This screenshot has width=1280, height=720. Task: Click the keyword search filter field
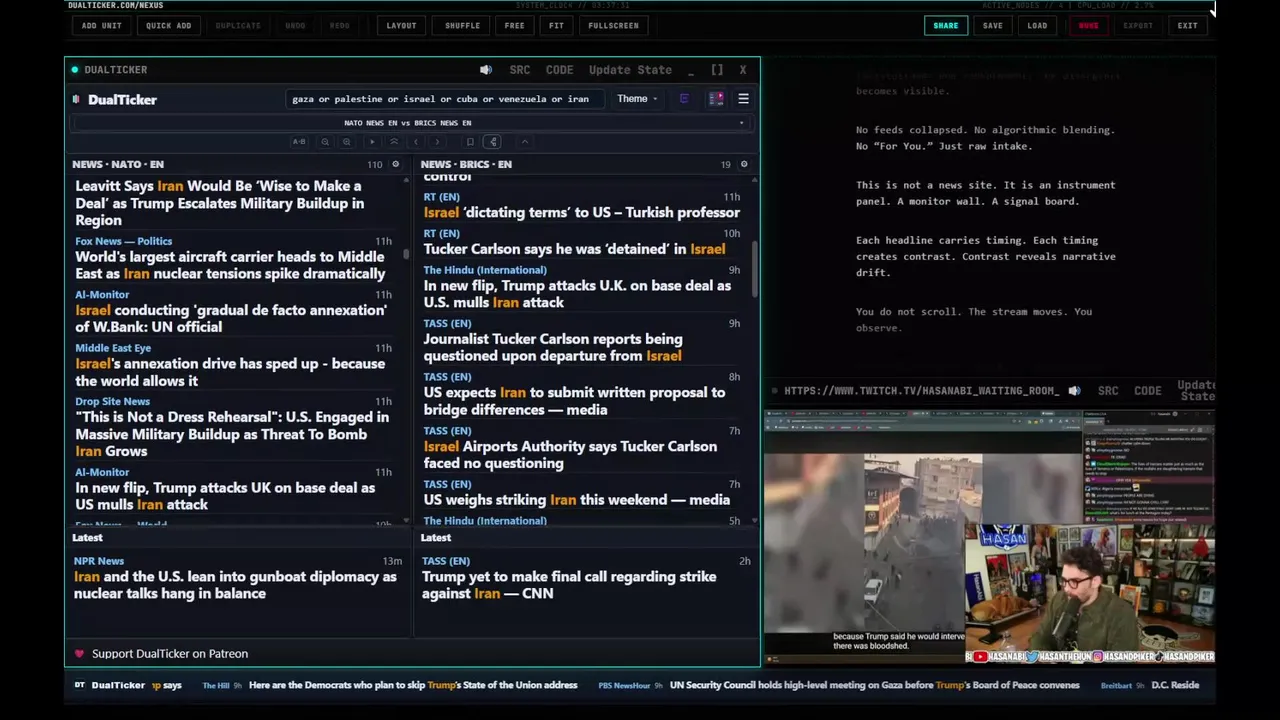444,99
